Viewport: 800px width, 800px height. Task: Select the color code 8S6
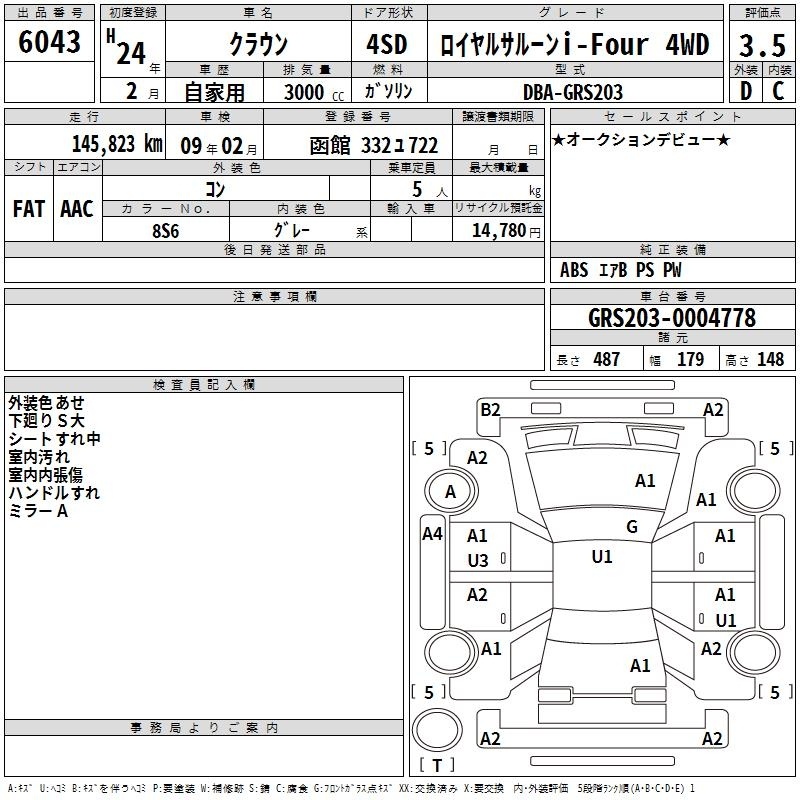(x=166, y=230)
